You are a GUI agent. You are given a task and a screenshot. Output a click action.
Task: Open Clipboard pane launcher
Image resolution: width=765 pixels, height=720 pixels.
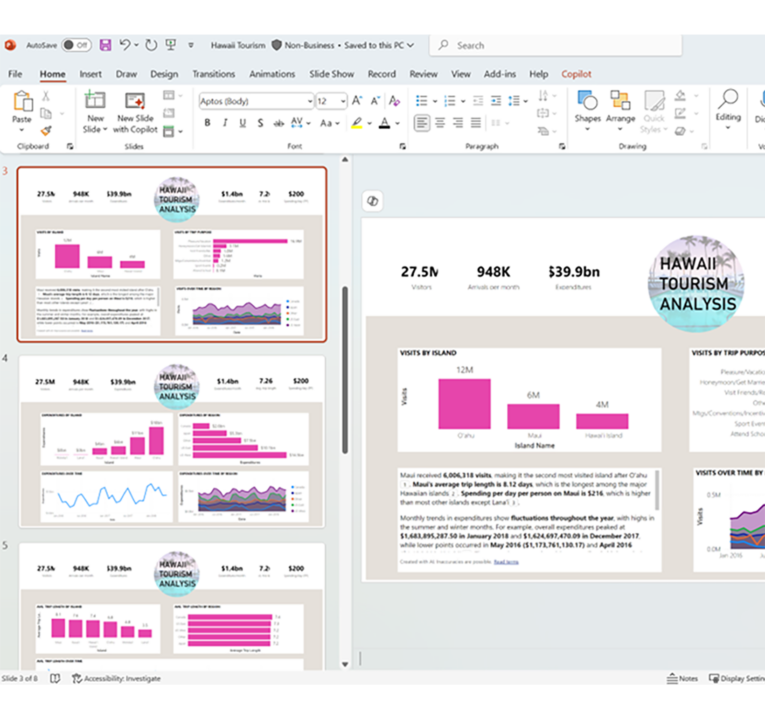[x=70, y=146]
